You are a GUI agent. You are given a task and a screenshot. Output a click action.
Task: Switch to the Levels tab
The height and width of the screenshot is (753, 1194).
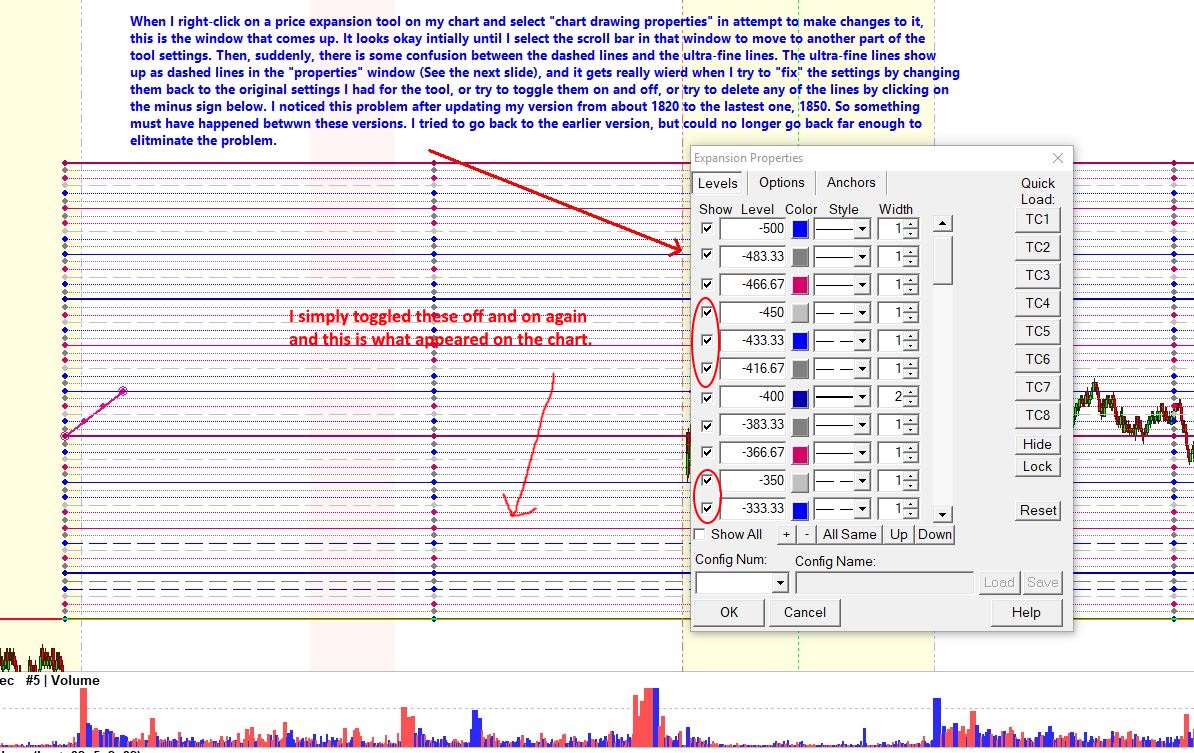(717, 183)
